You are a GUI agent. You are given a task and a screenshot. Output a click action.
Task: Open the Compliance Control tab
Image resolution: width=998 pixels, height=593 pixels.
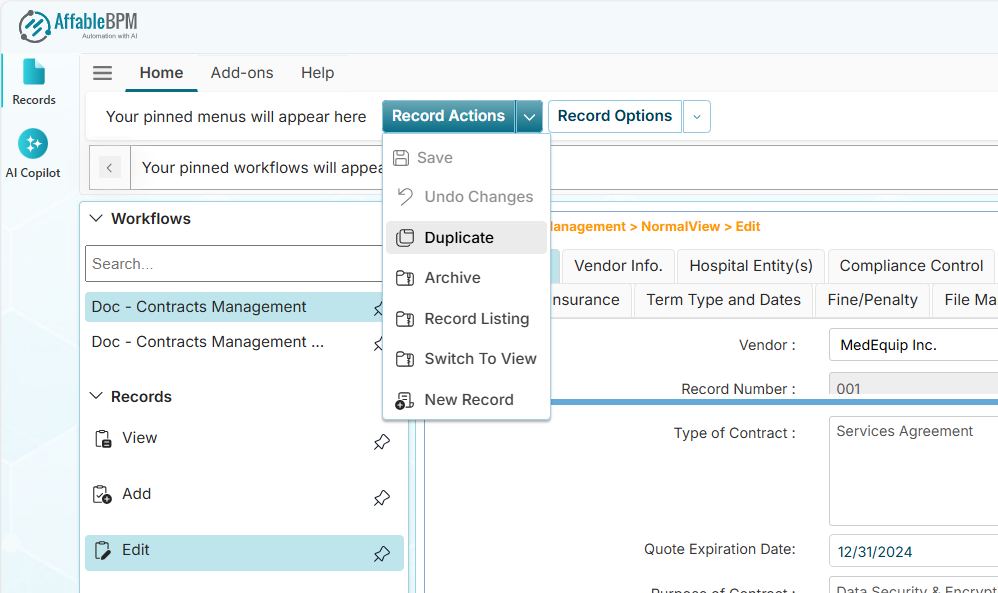[911, 266]
